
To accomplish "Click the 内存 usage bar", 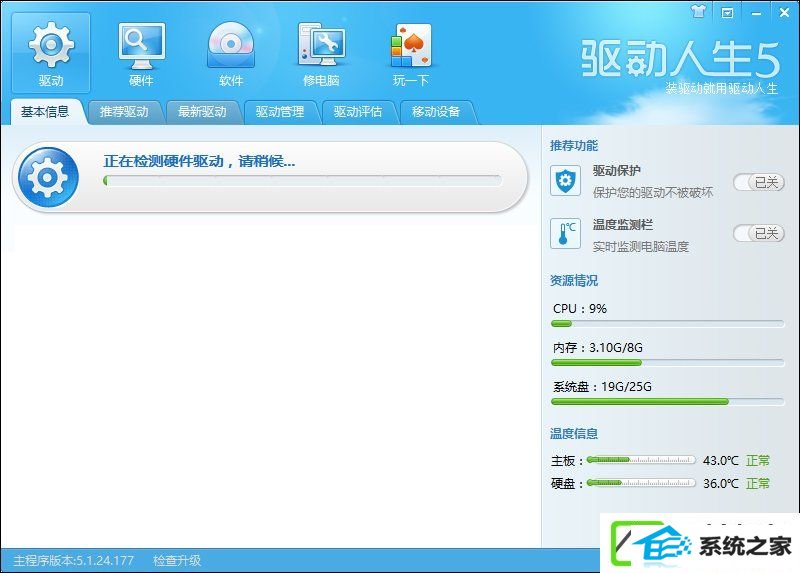I will [x=667, y=362].
